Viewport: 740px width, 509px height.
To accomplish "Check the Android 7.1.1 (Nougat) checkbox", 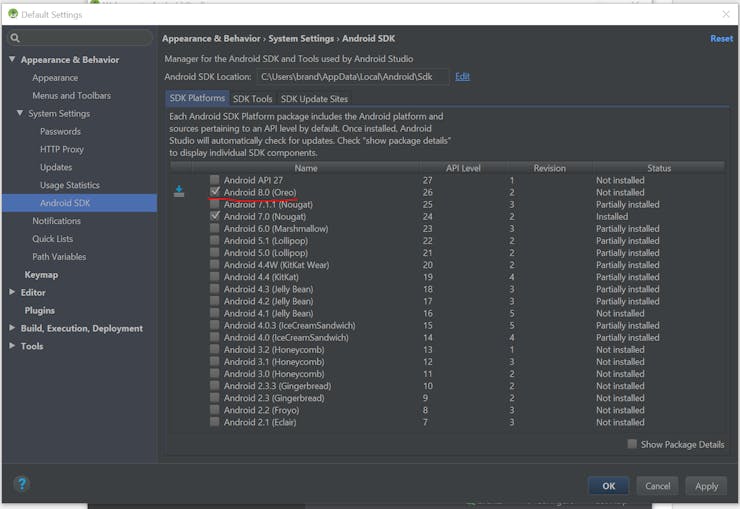I will coord(215,204).
